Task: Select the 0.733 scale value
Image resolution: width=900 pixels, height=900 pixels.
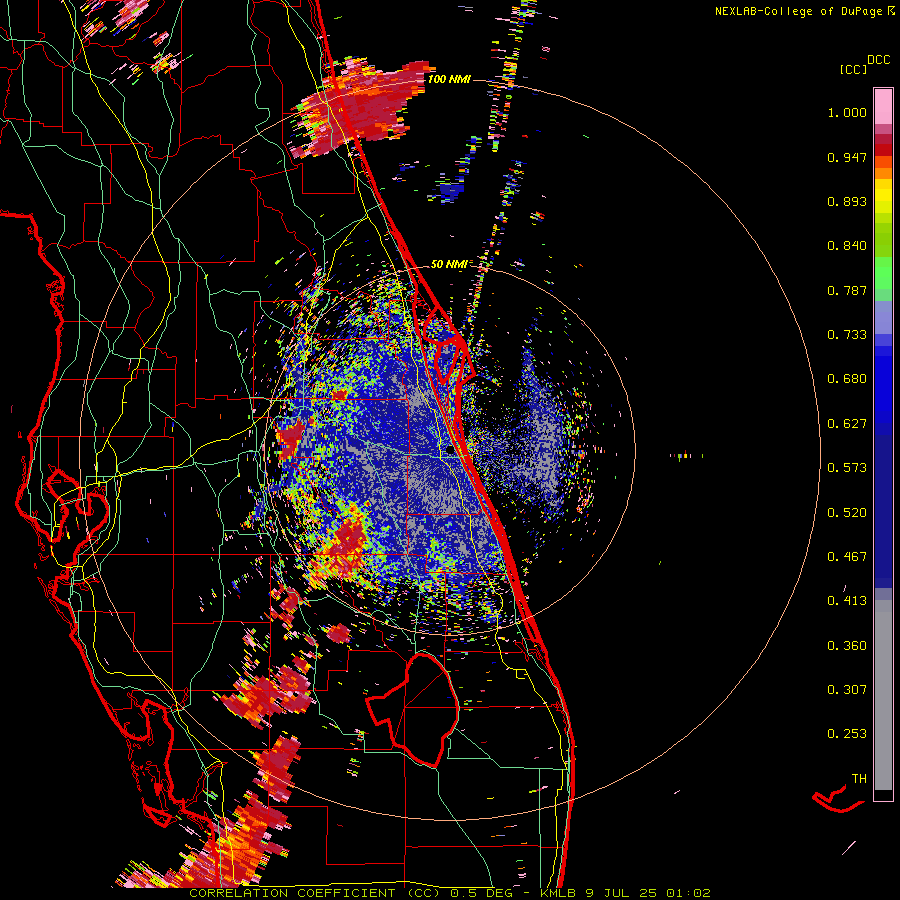Action: [847, 335]
